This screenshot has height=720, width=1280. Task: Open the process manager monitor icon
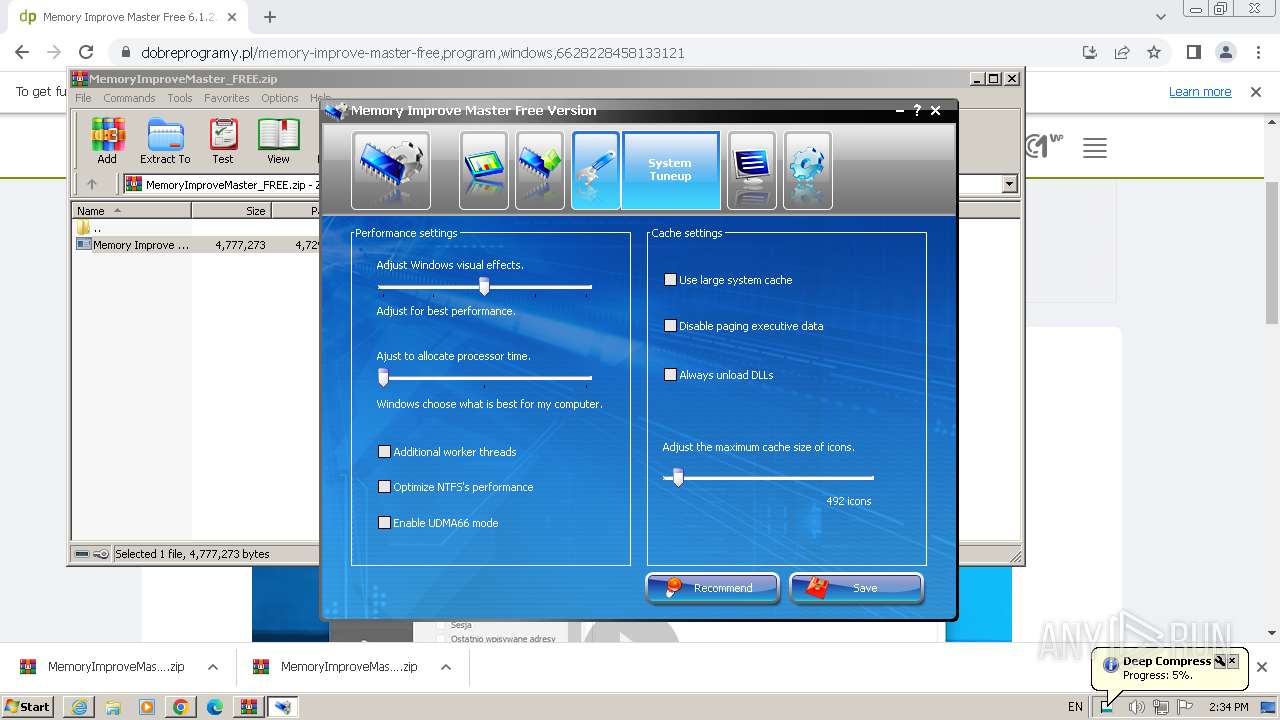click(x=752, y=170)
